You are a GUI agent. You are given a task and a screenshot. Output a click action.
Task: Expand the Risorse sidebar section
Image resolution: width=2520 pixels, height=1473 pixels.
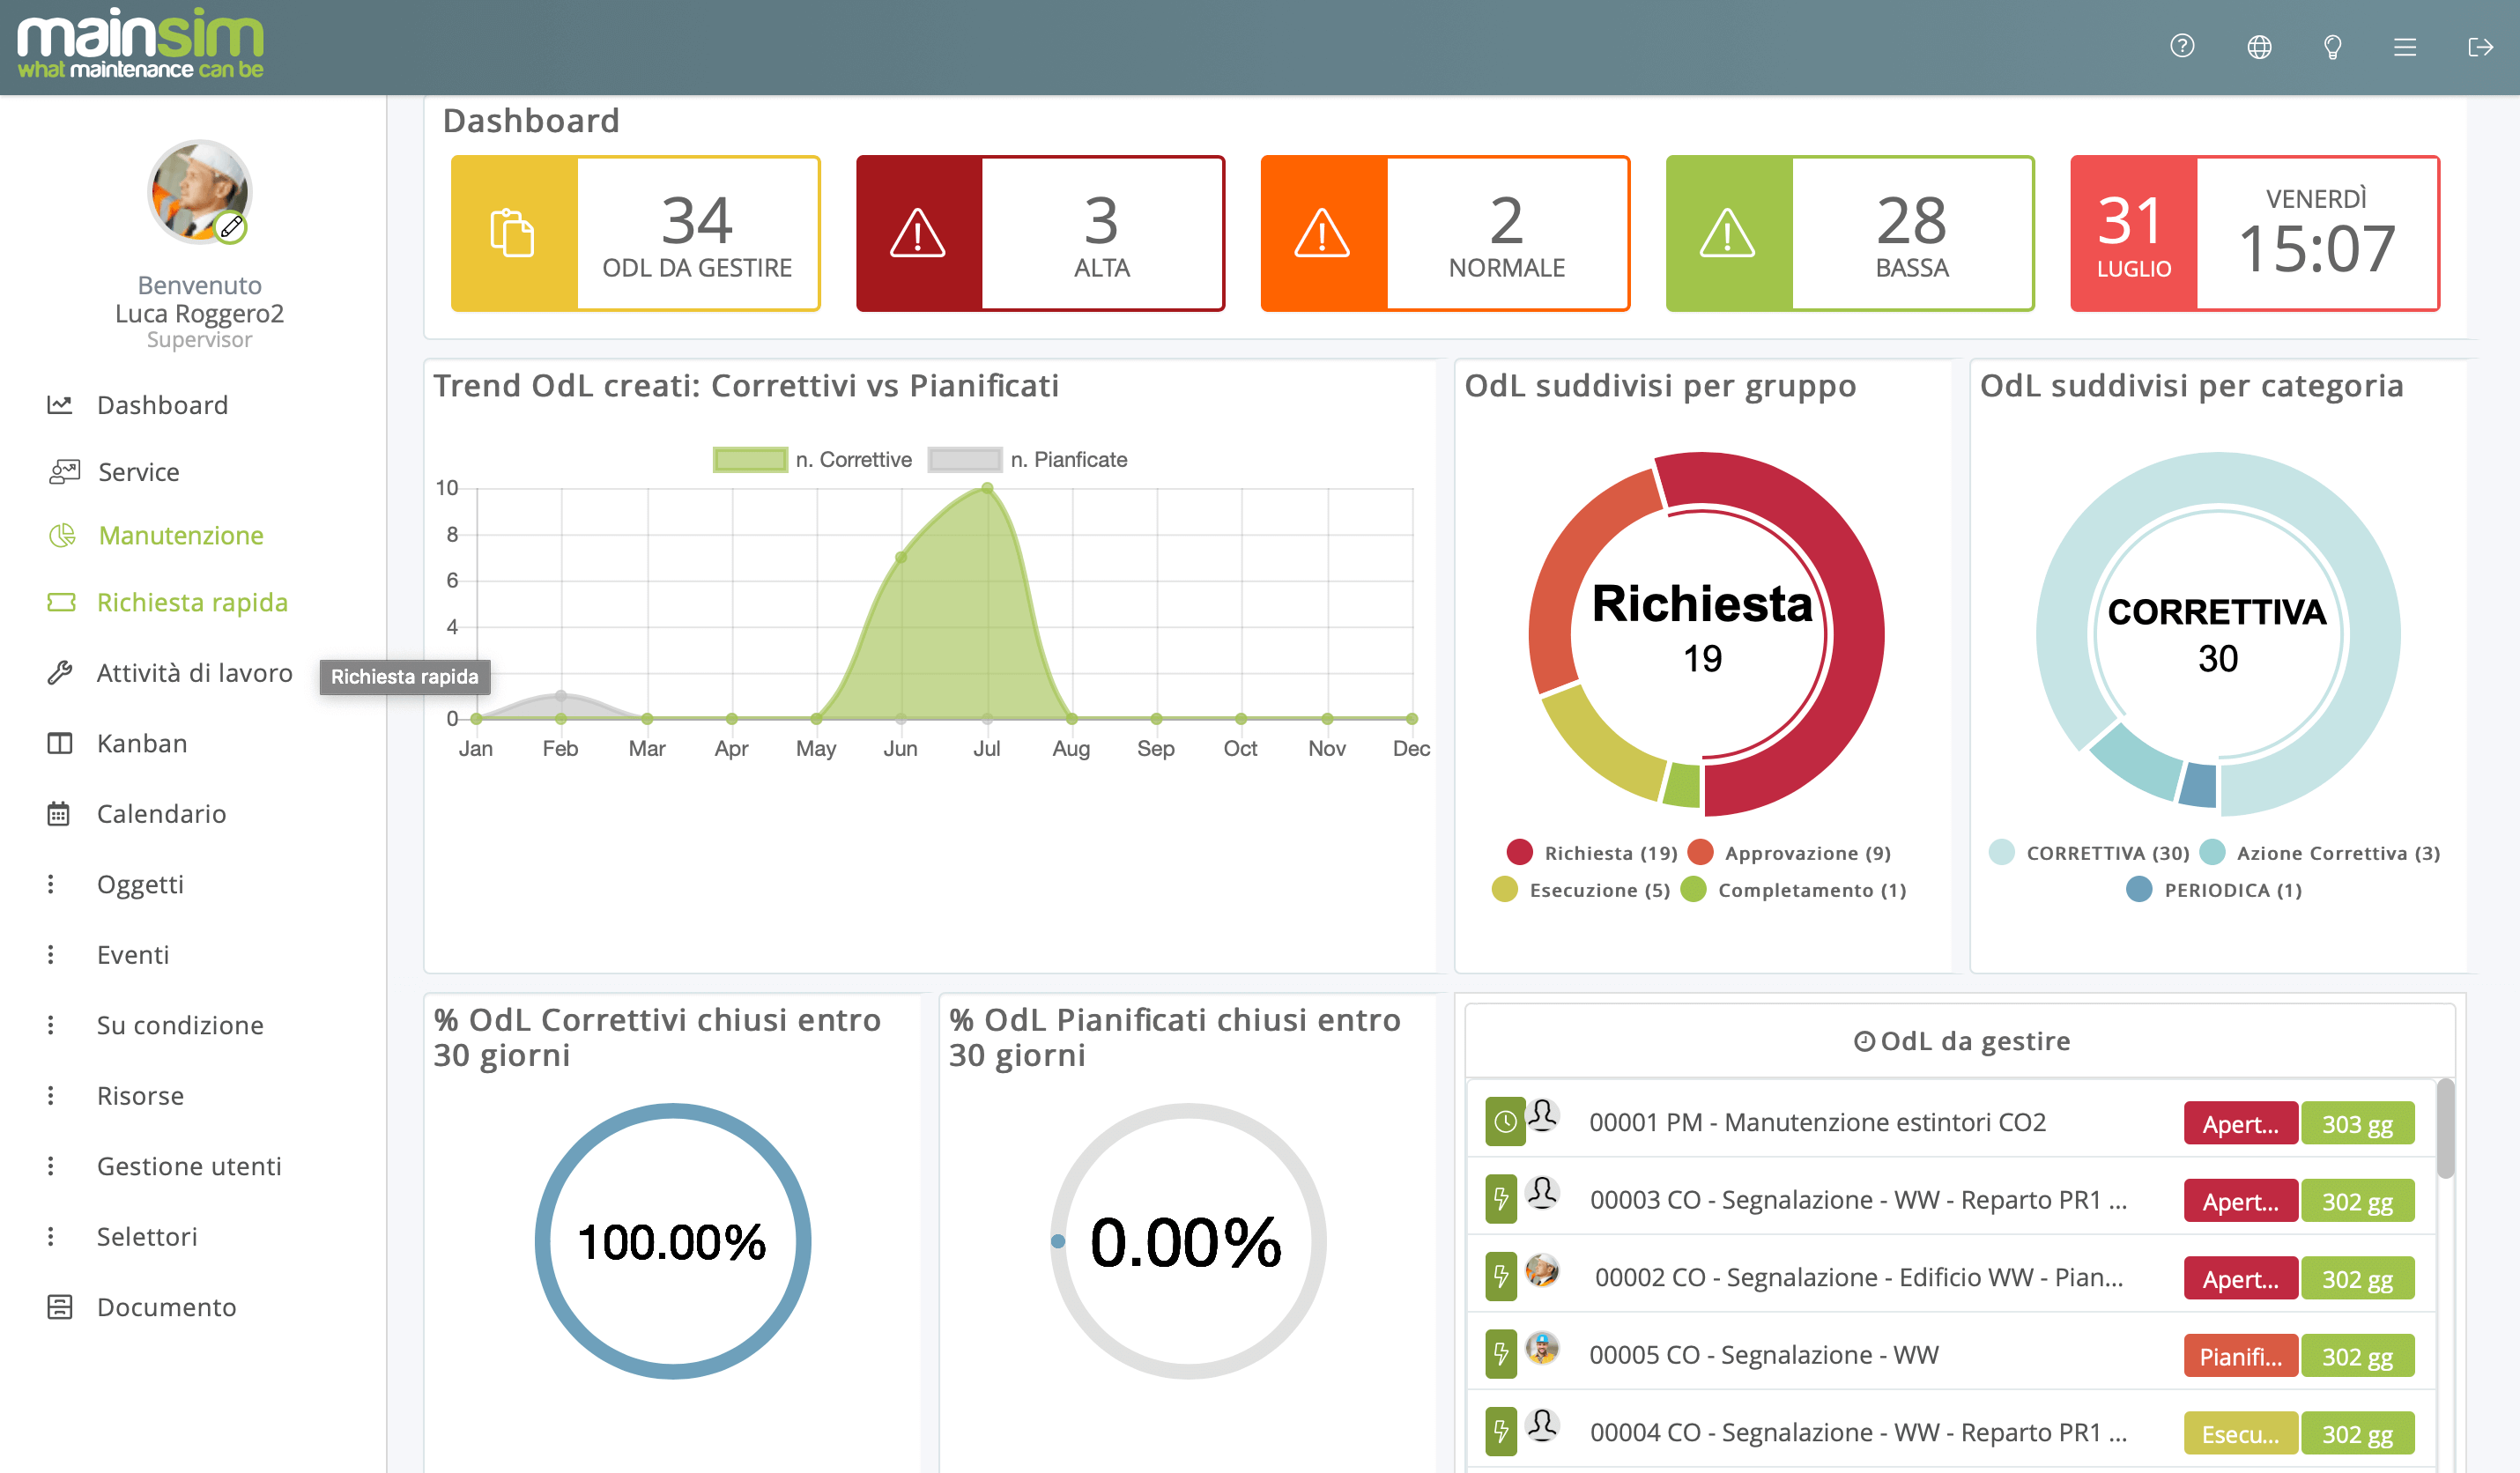point(140,1096)
